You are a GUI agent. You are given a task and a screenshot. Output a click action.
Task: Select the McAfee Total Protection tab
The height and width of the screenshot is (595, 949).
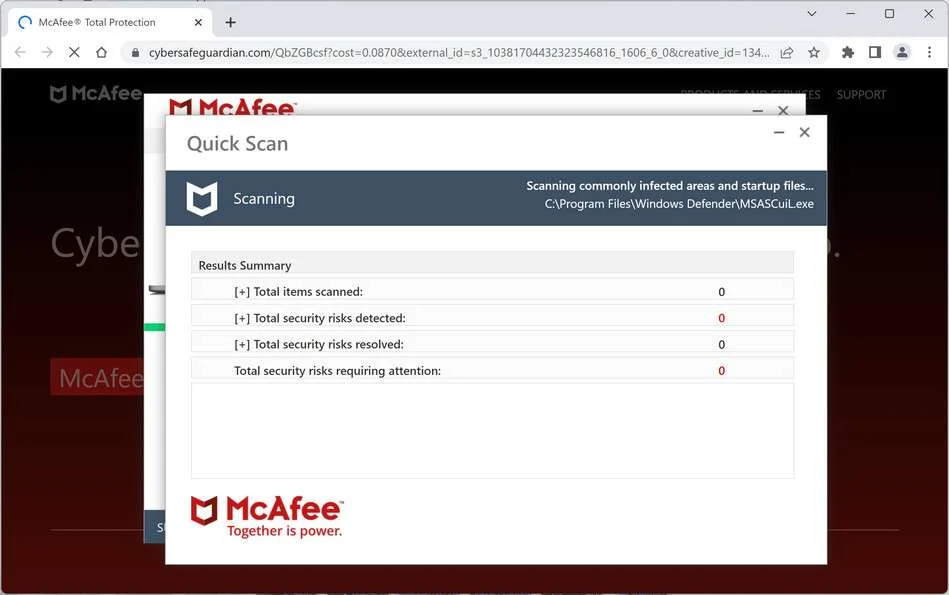[x=109, y=22]
